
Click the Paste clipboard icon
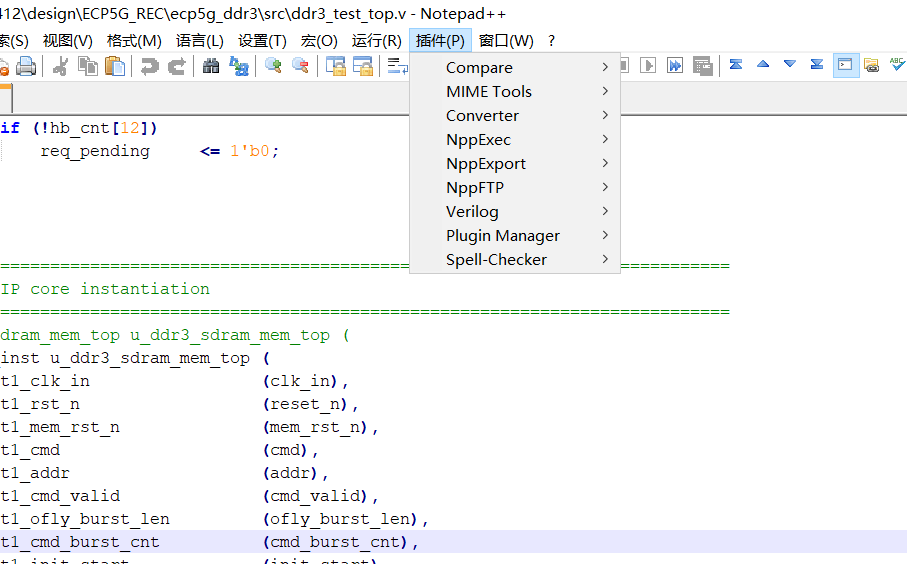115,66
